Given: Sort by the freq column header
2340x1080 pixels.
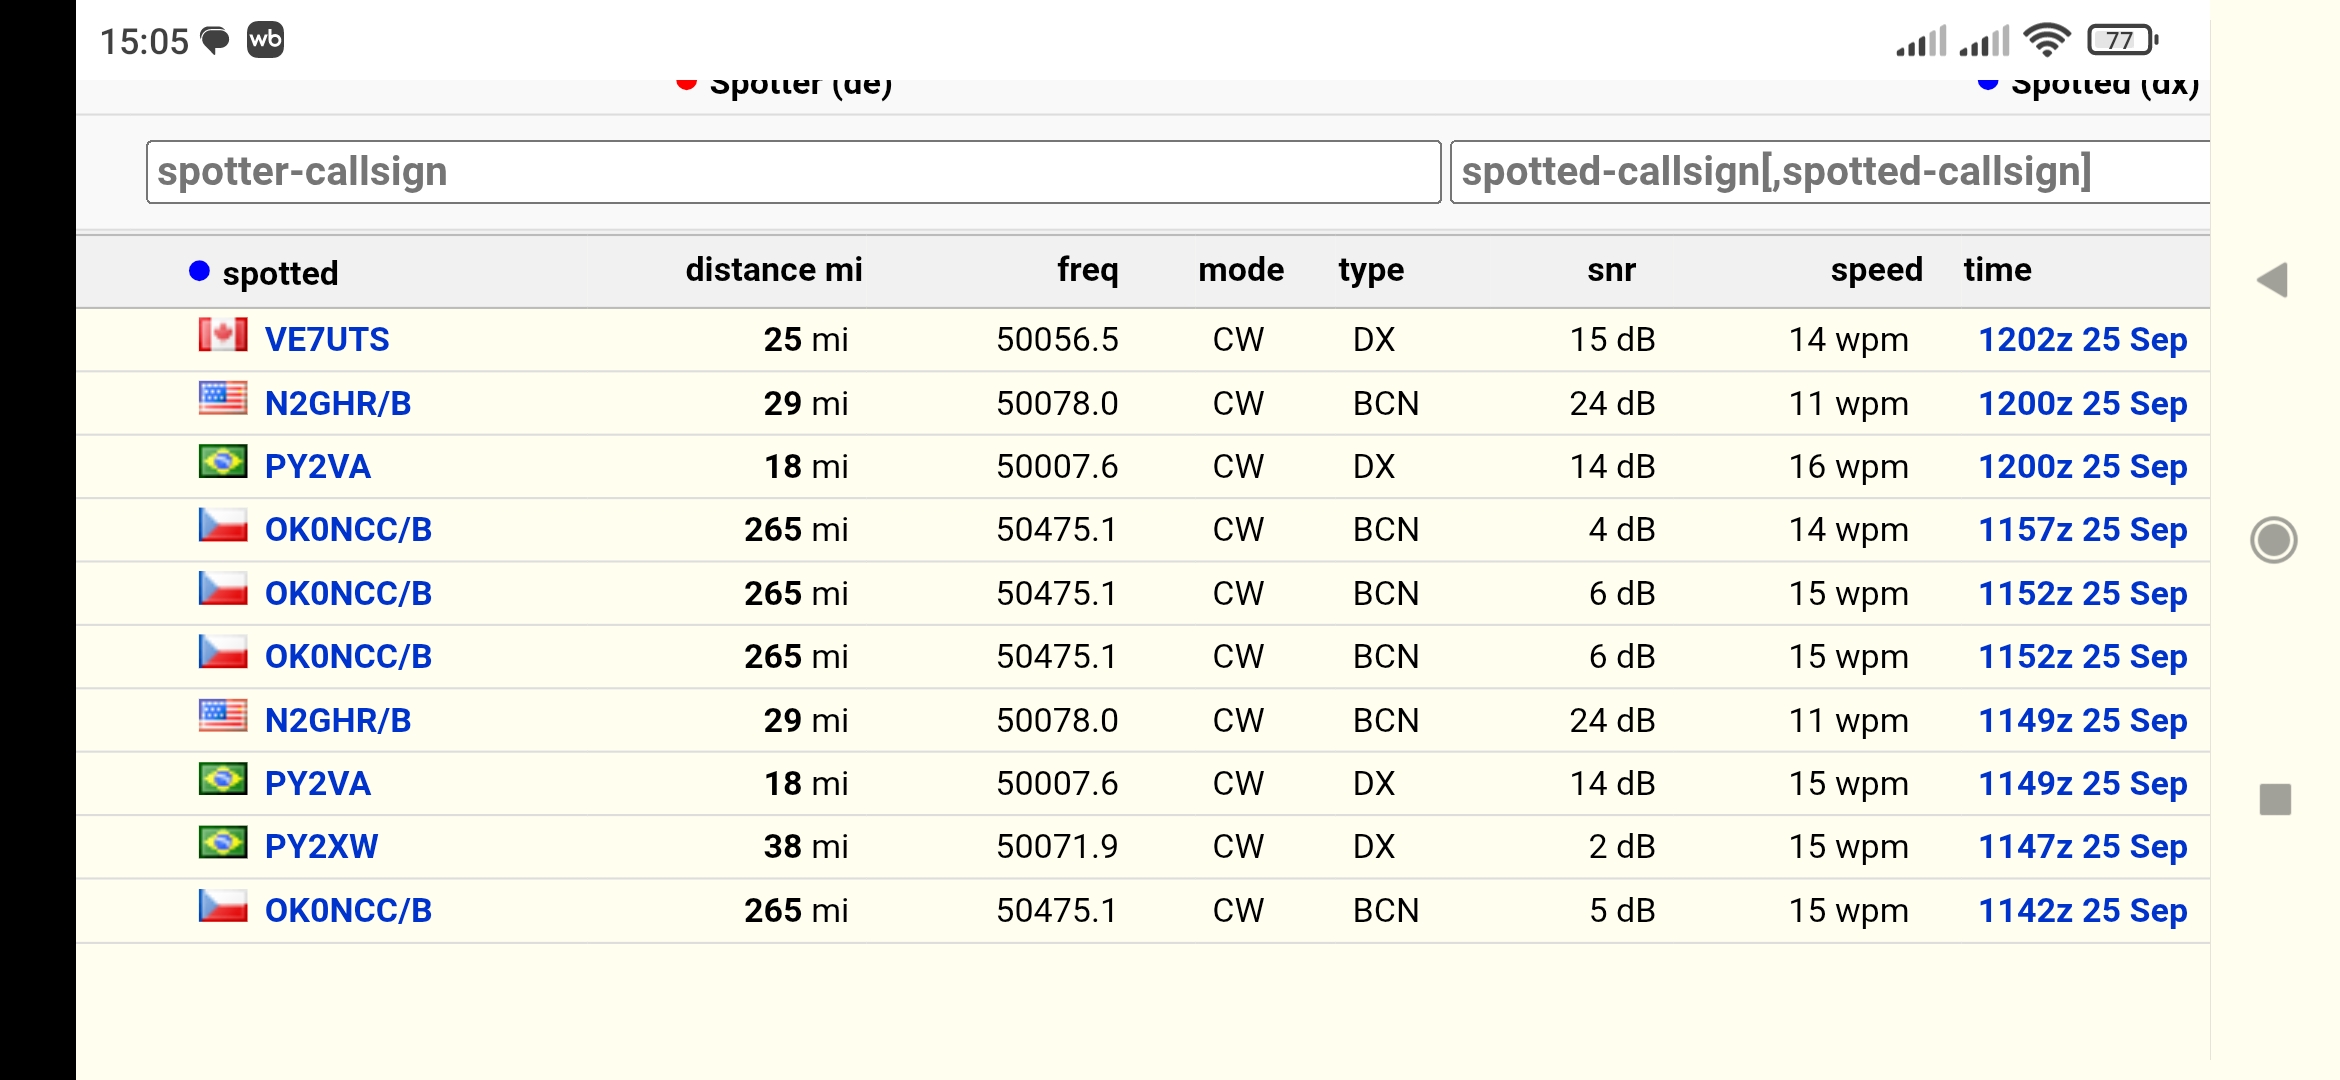Looking at the screenshot, I should pos(1087,270).
